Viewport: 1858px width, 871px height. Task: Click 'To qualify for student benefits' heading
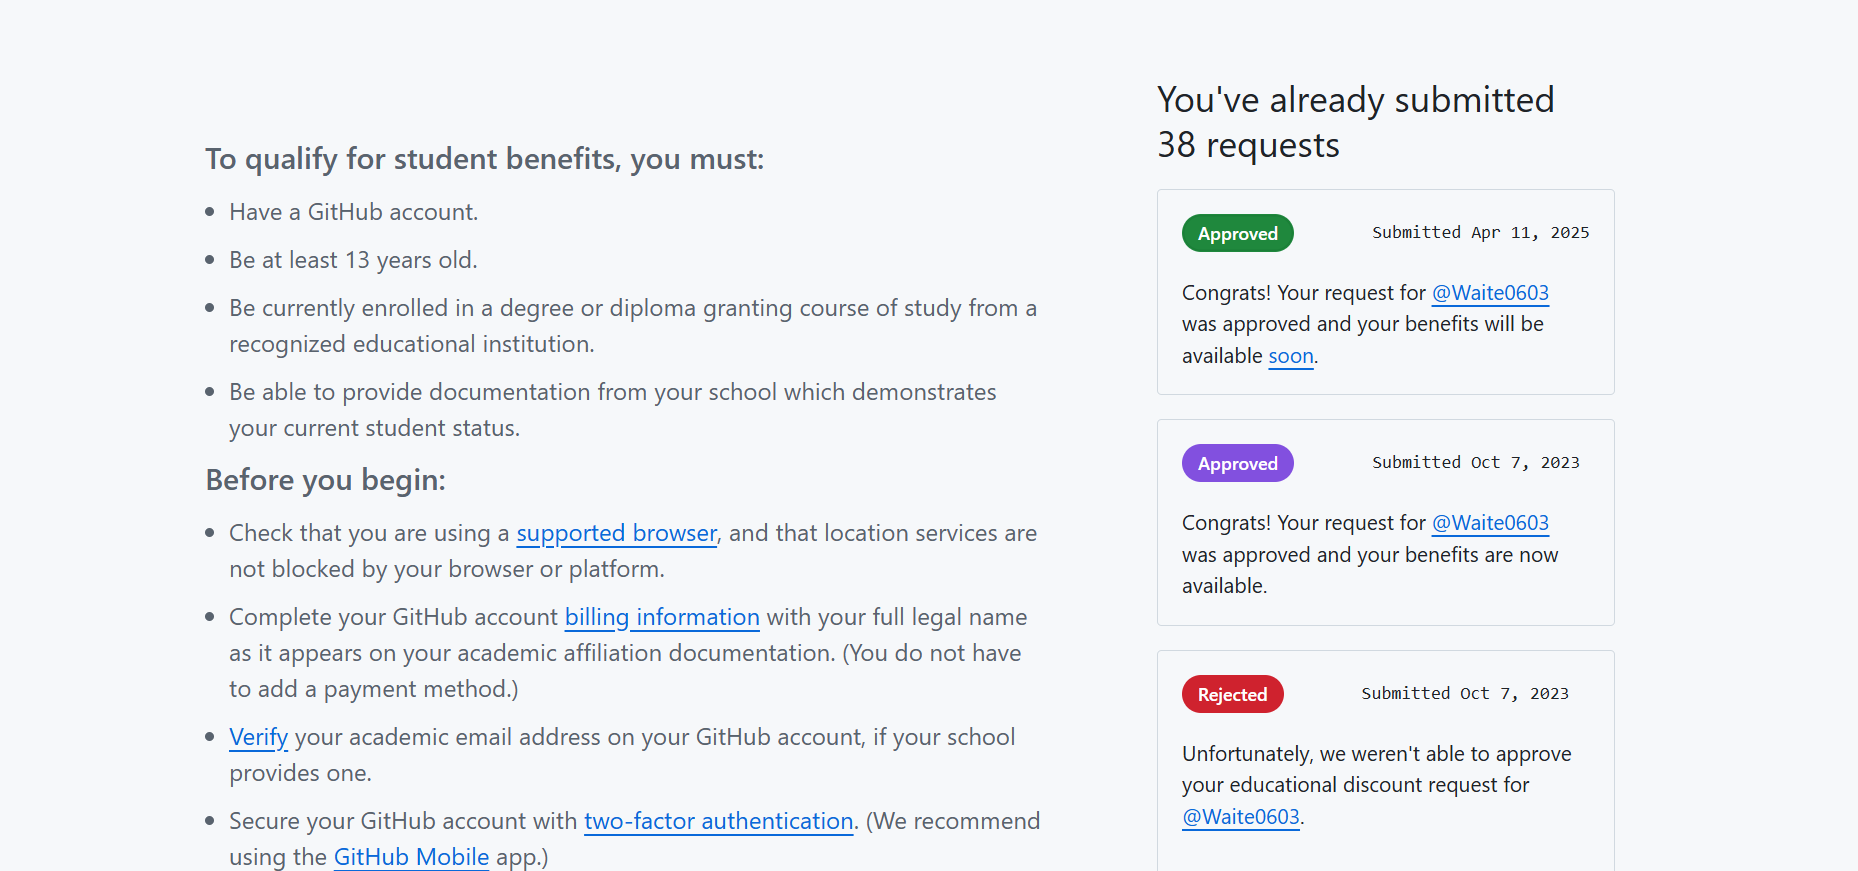(485, 159)
